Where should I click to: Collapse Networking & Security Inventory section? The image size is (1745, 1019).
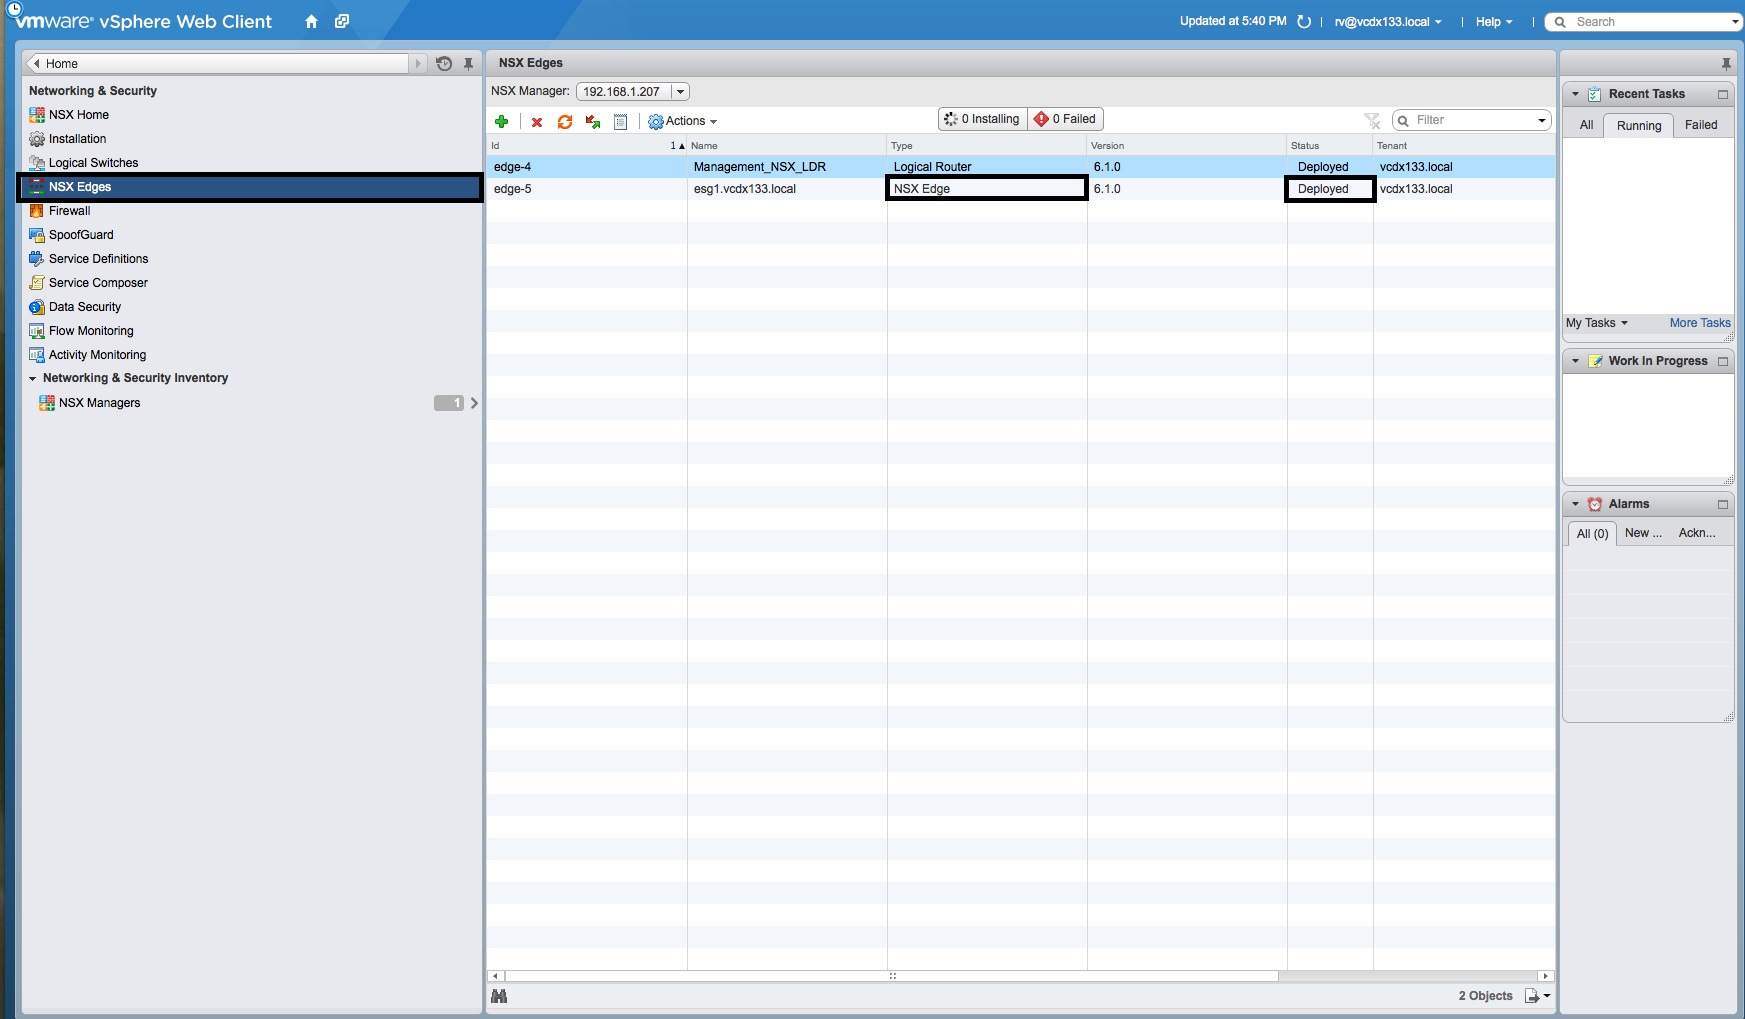click(x=33, y=379)
